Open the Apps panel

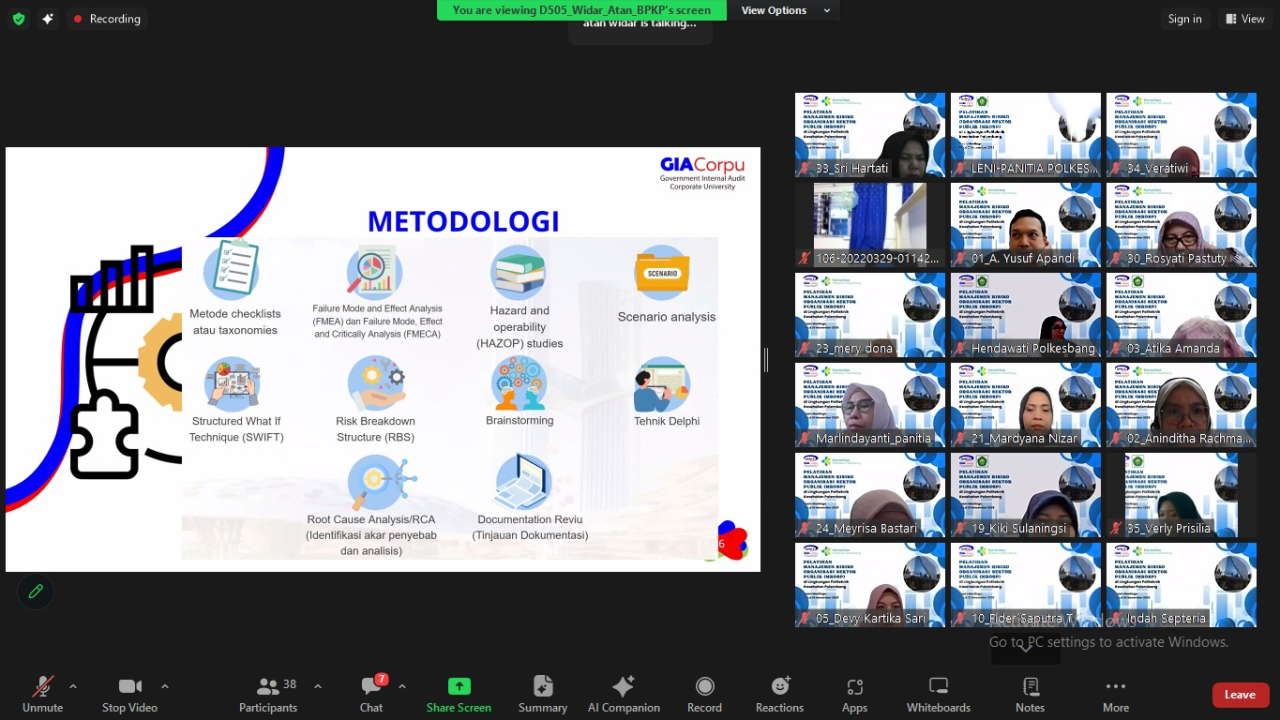[854, 694]
